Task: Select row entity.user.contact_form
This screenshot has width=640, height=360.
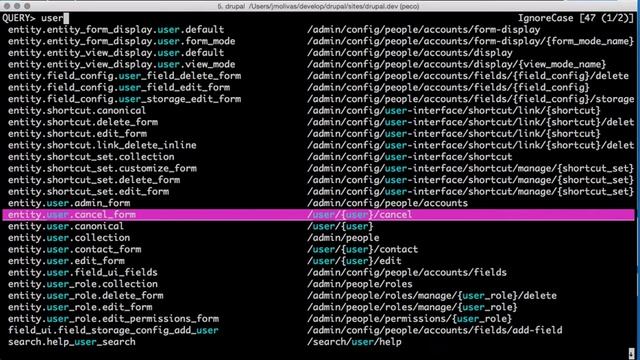Action: pyautogui.click(x=318, y=249)
